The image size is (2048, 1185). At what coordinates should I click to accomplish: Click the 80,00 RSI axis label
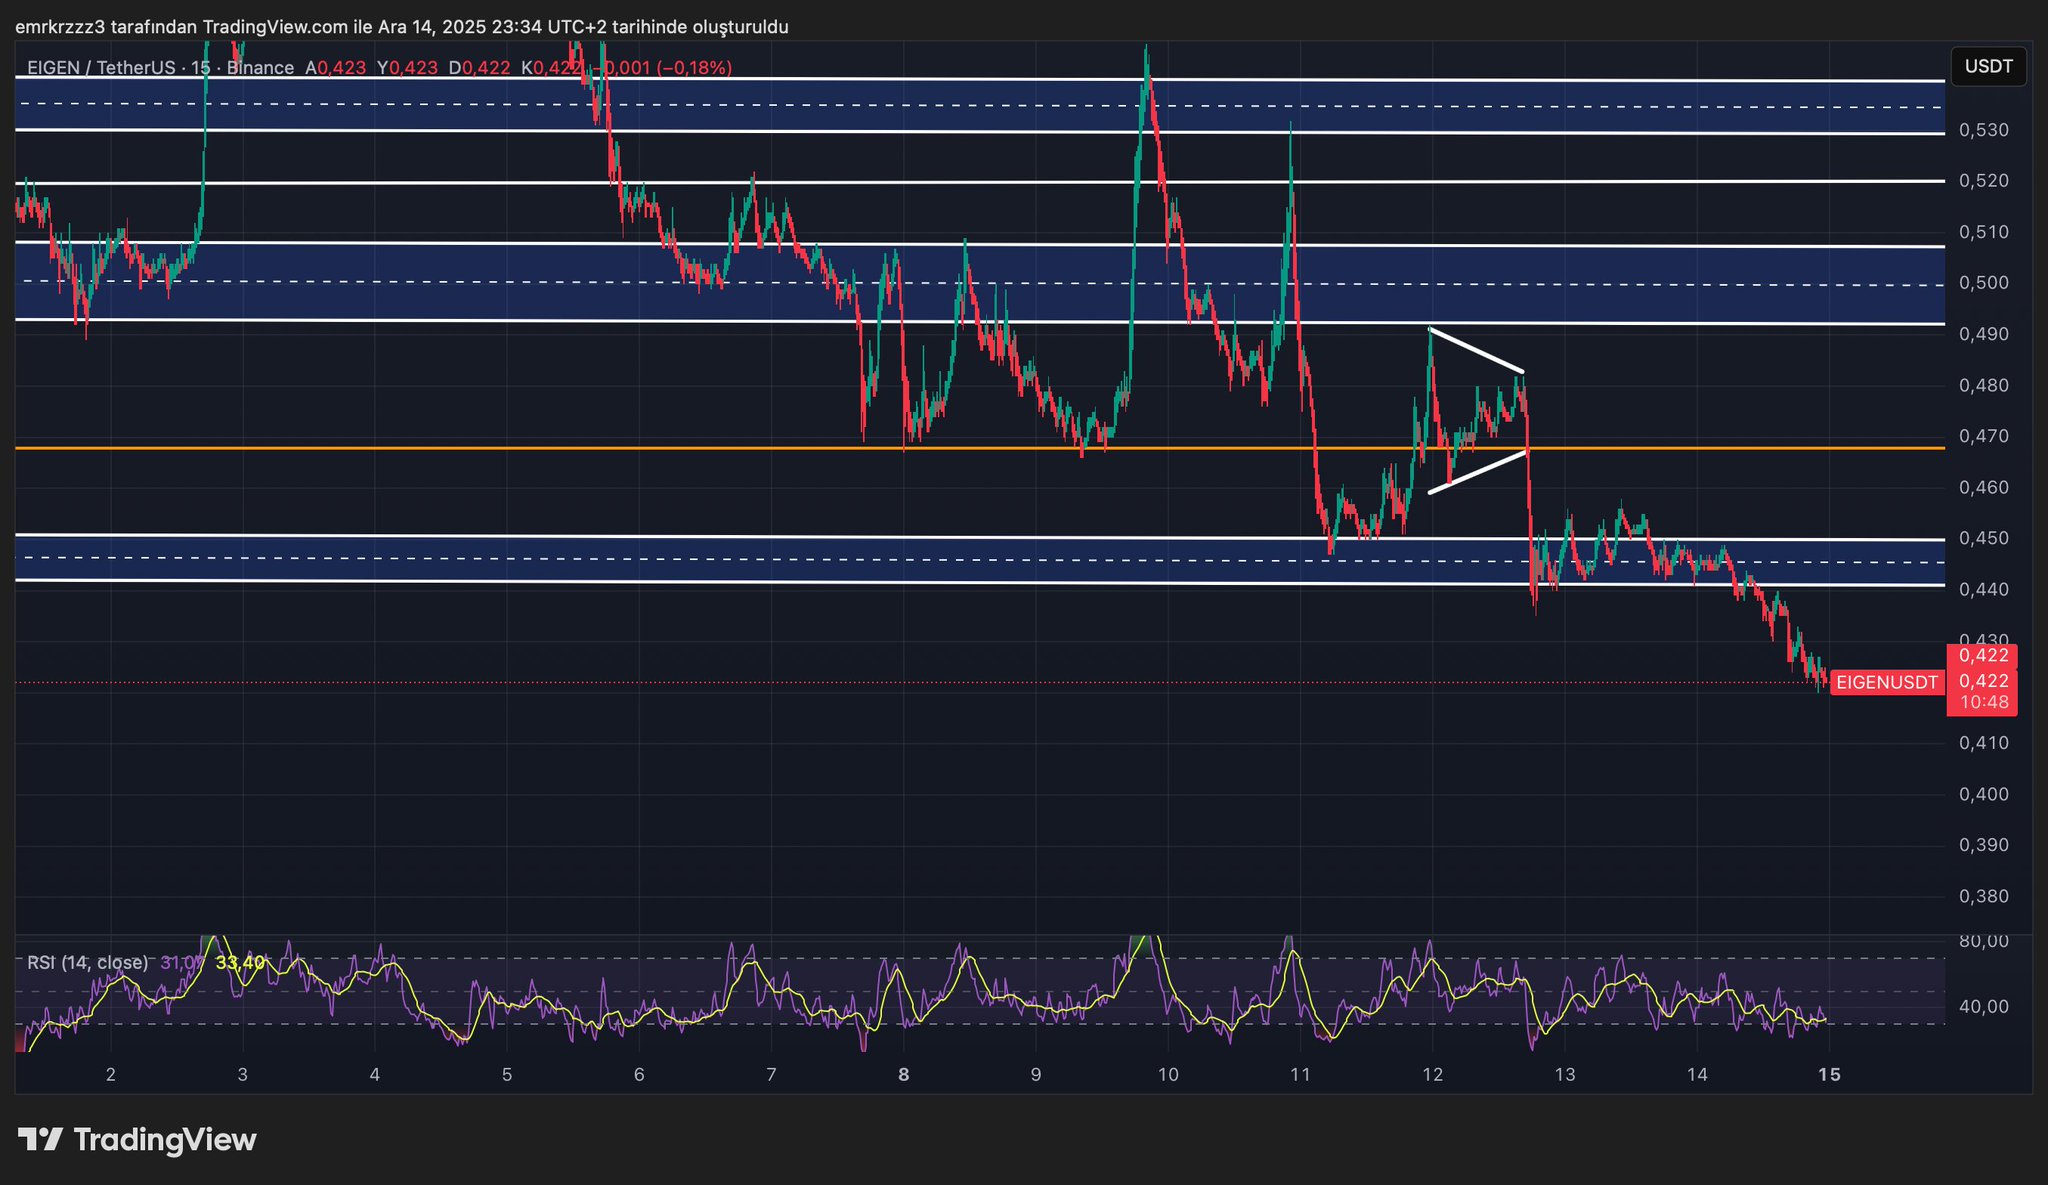pos(1983,941)
